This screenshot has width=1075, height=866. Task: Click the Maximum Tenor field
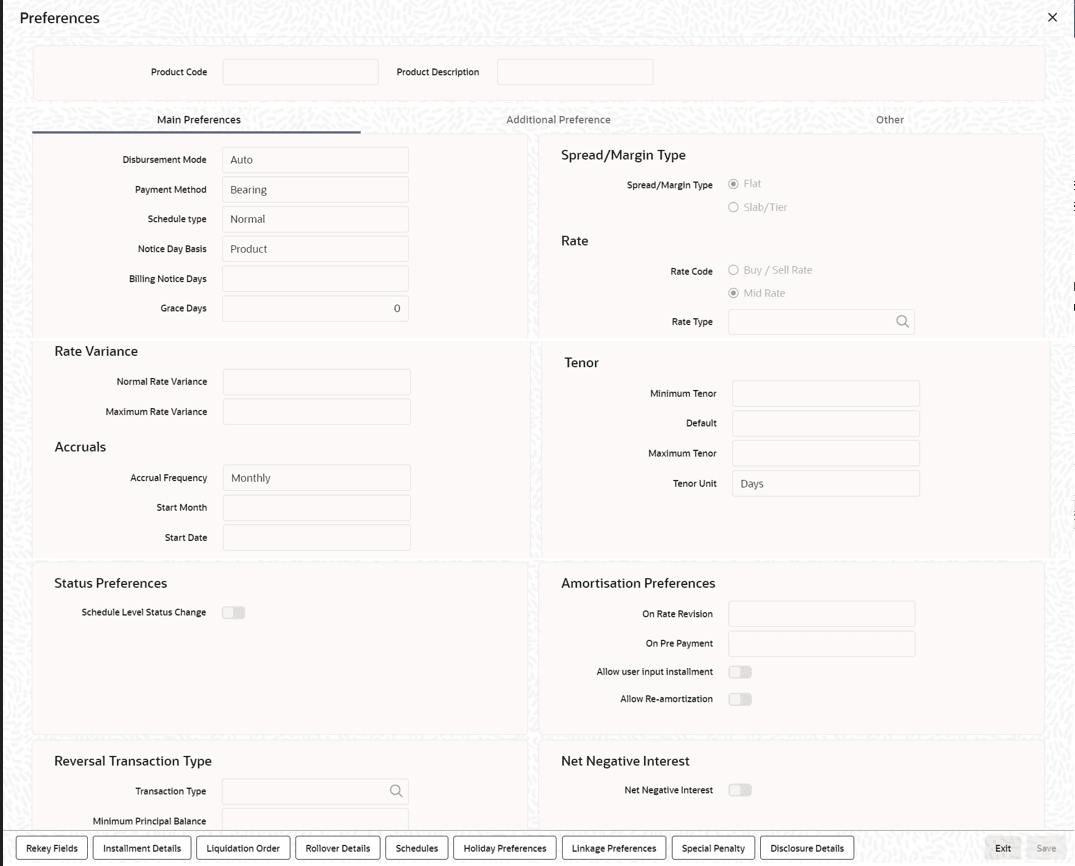(825, 453)
